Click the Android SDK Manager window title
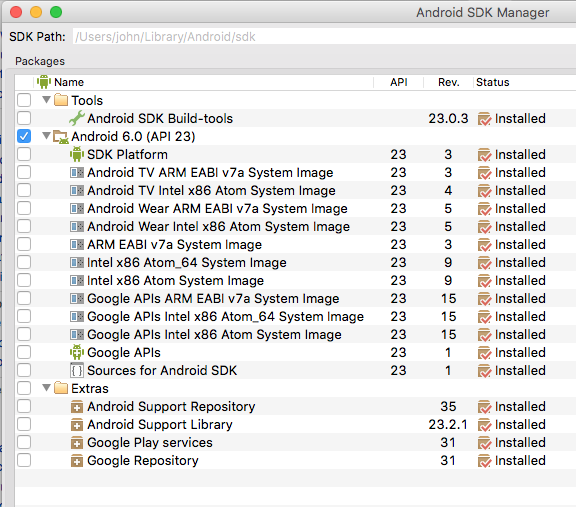 point(483,12)
